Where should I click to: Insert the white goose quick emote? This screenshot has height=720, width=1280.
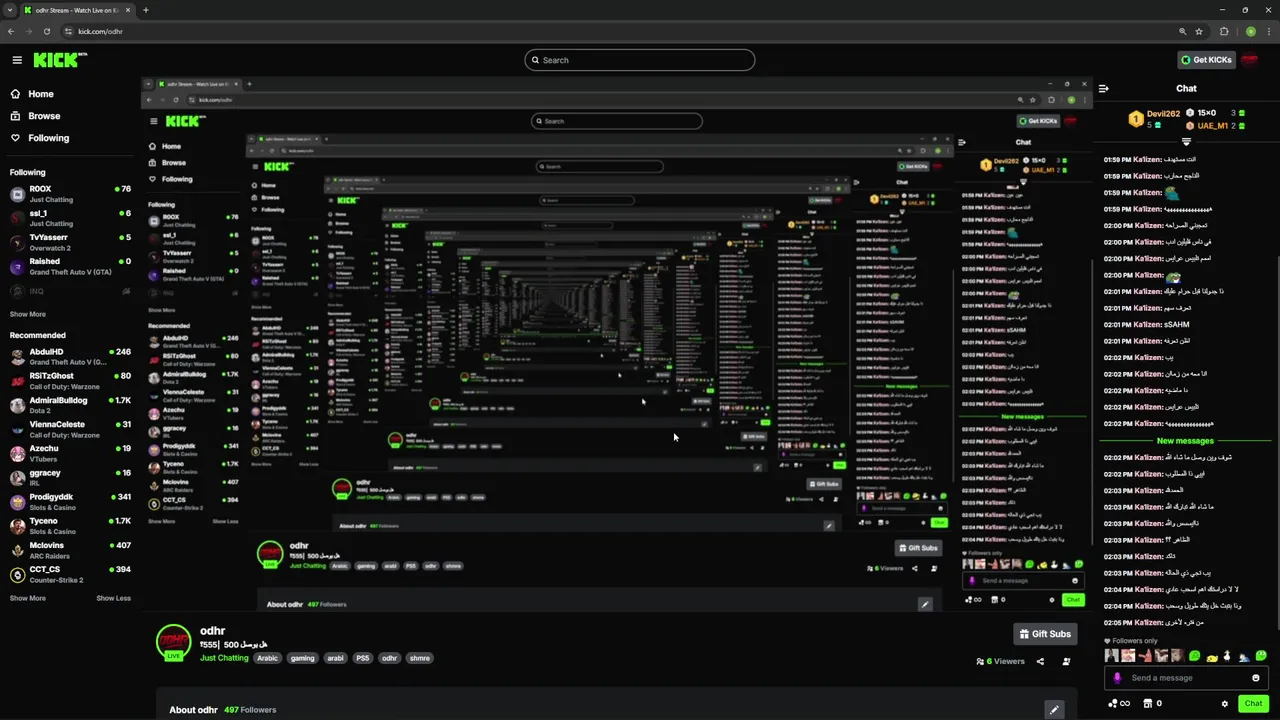coord(1227,656)
